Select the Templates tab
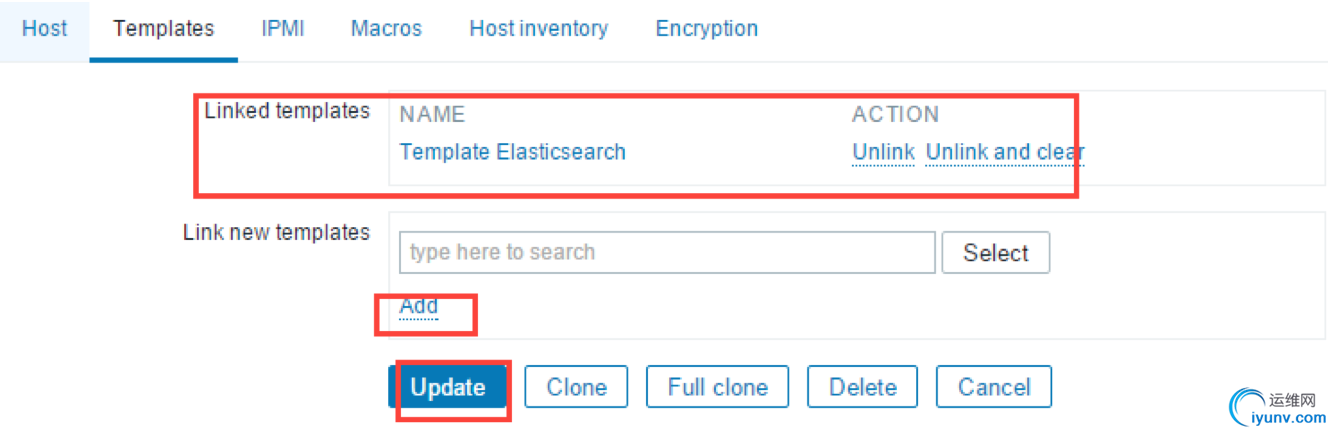Screen dimensions: 1332x434 tap(164, 29)
